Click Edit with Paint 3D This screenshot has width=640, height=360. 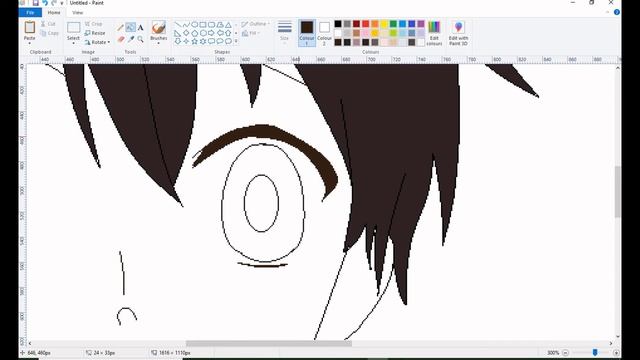pos(458,33)
